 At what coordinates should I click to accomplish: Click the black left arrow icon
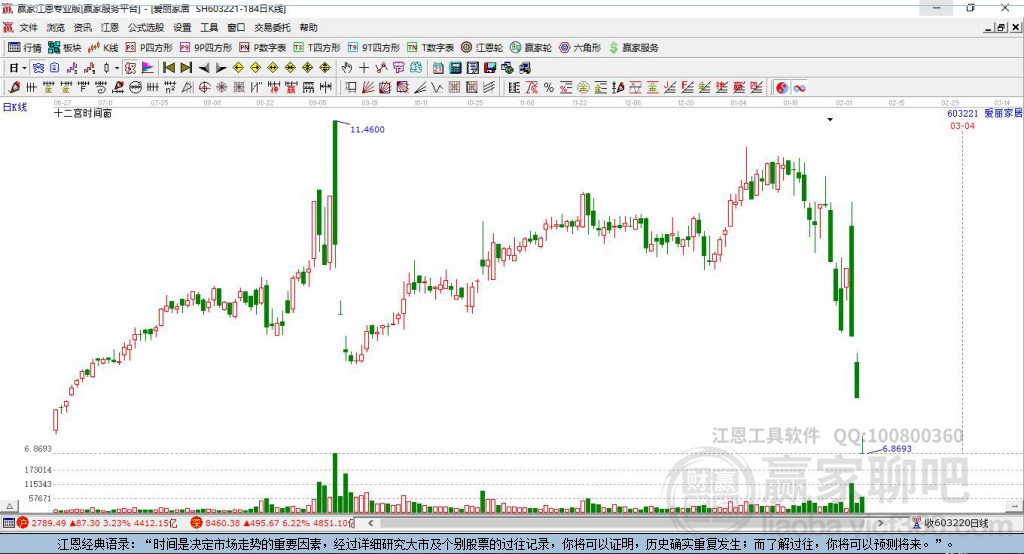(x=204, y=68)
